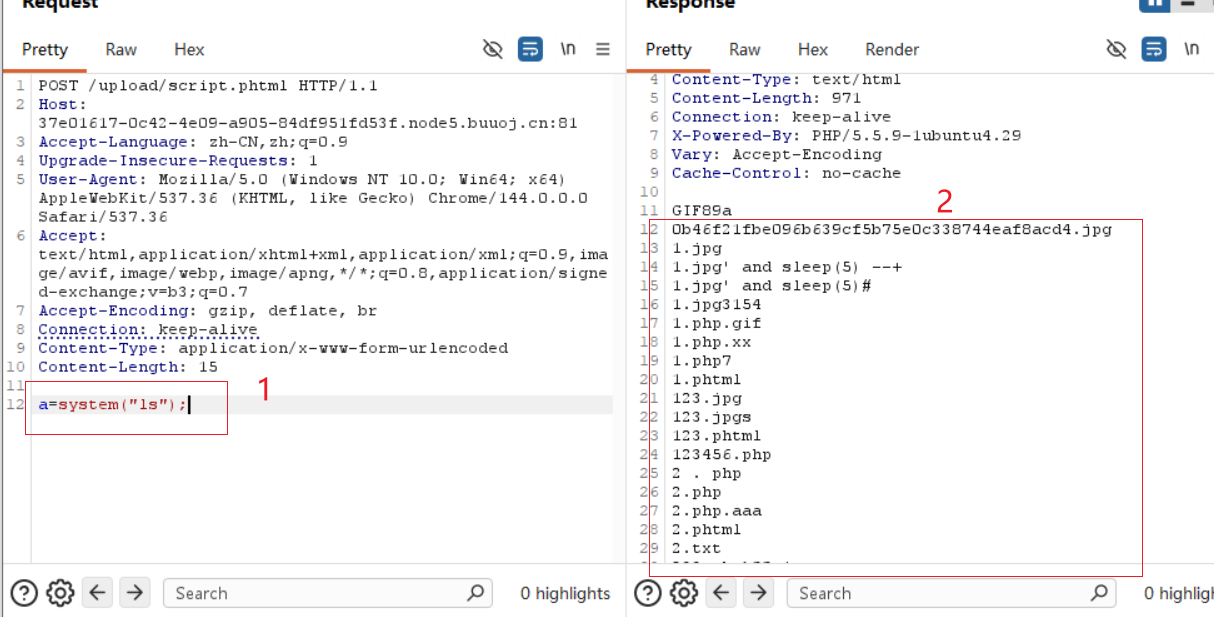Click the "1.jpg' and sleep(5) --+" line
The height and width of the screenshot is (617, 1214).
pyautogui.click(x=786, y=267)
